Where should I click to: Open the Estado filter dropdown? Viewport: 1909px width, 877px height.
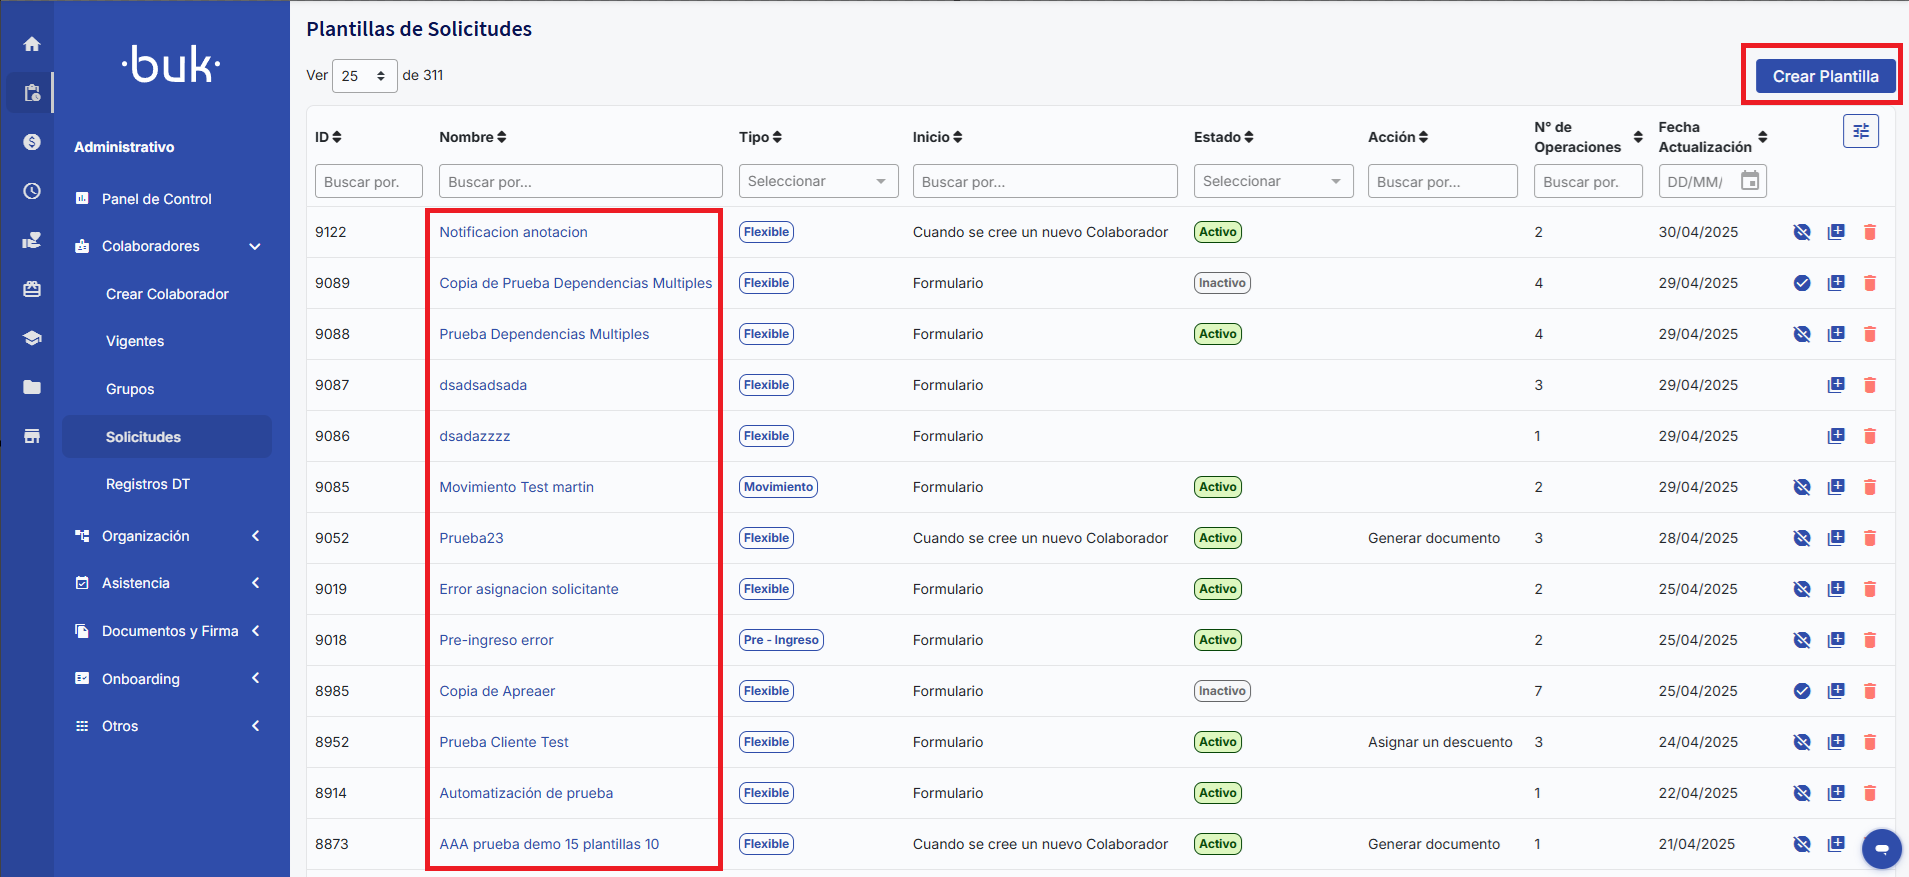[1273, 181]
